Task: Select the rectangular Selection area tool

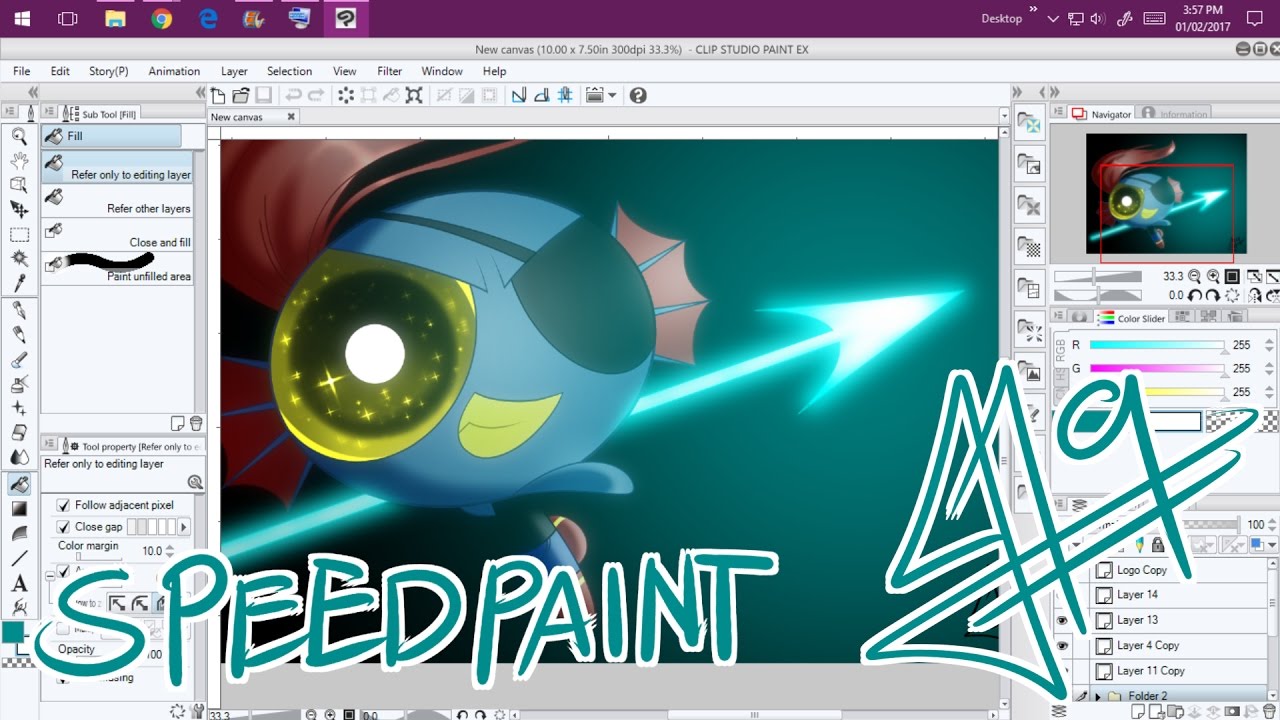Action: click(x=19, y=234)
